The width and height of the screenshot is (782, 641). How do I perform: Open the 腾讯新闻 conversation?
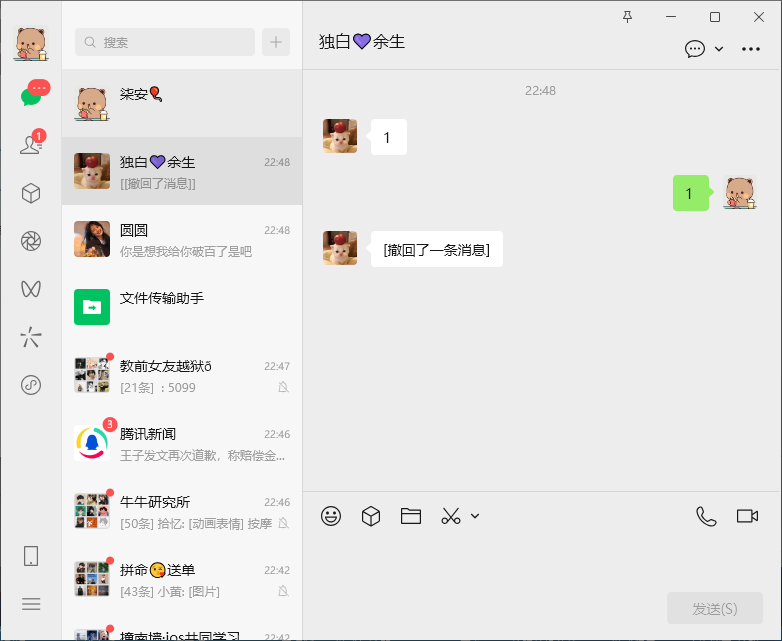[x=182, y=442]
